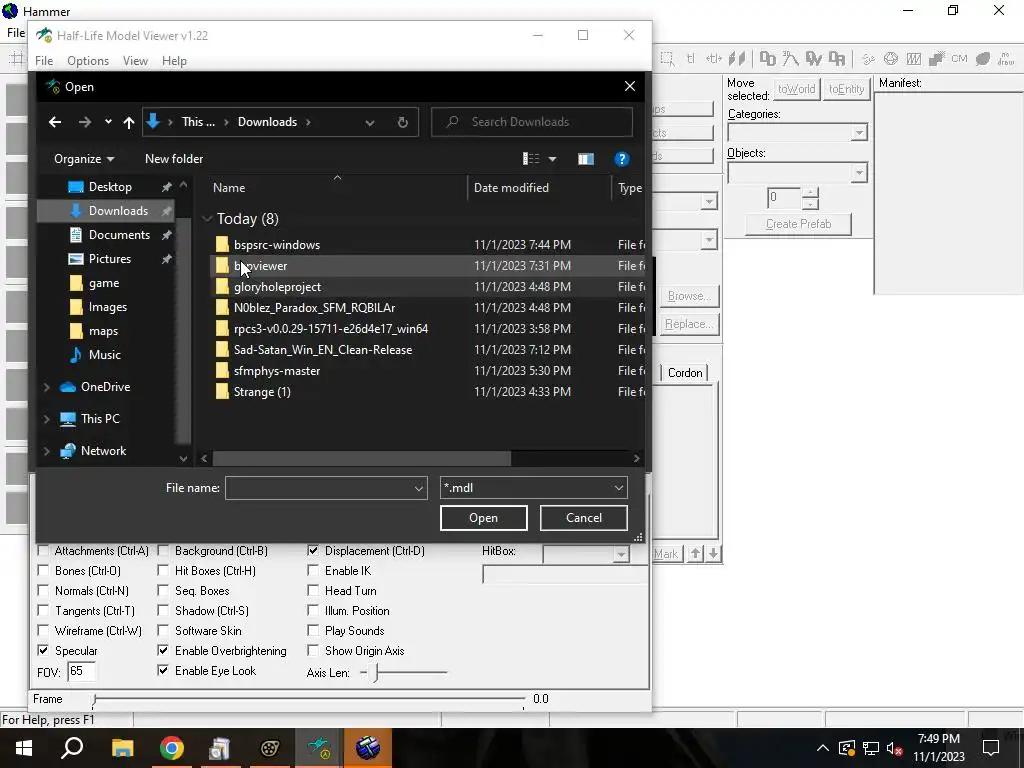Enable Wireframe (Ctrl-W) checkbox

click(43, 631)
